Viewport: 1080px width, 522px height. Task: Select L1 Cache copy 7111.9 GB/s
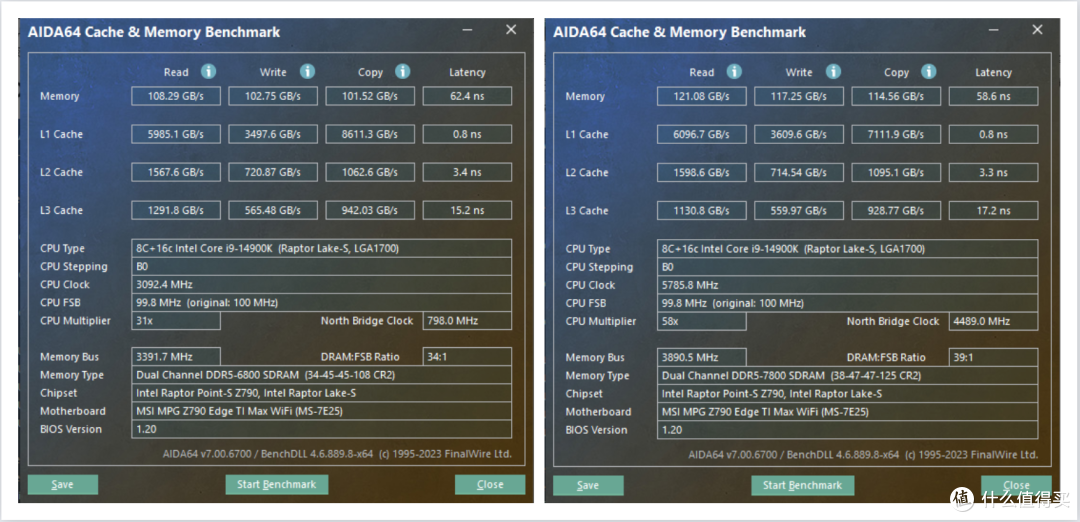(896, 134)
